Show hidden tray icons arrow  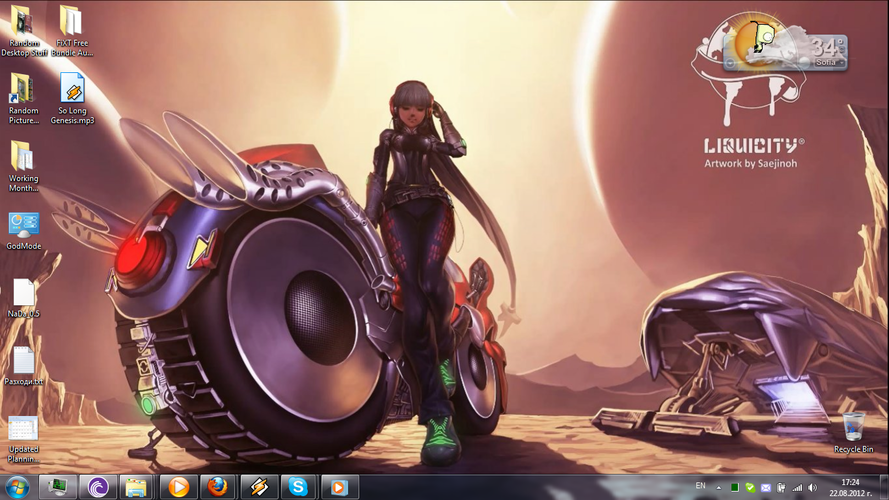coord(719,488)
